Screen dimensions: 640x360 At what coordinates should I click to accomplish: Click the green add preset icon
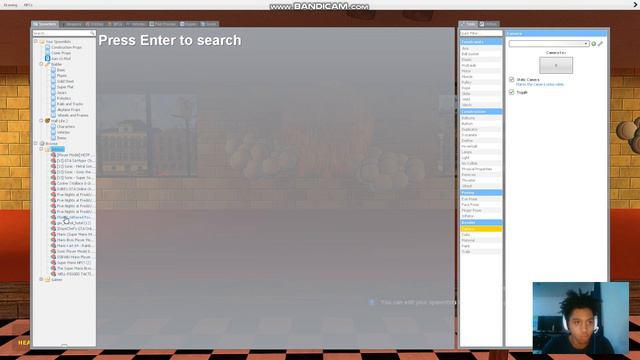click(x=593, y=44)
